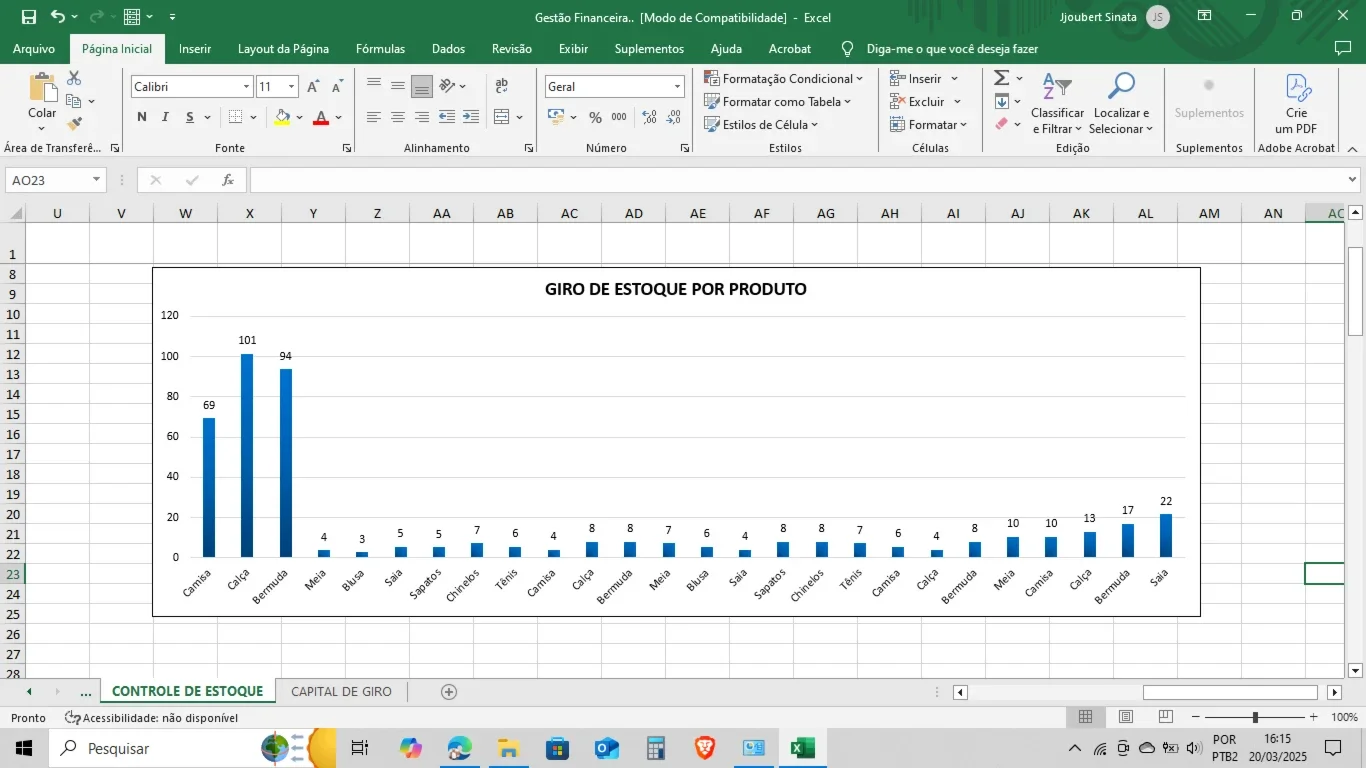
Task: Click the Colar paste icon
Action: [x=42, y=88]
